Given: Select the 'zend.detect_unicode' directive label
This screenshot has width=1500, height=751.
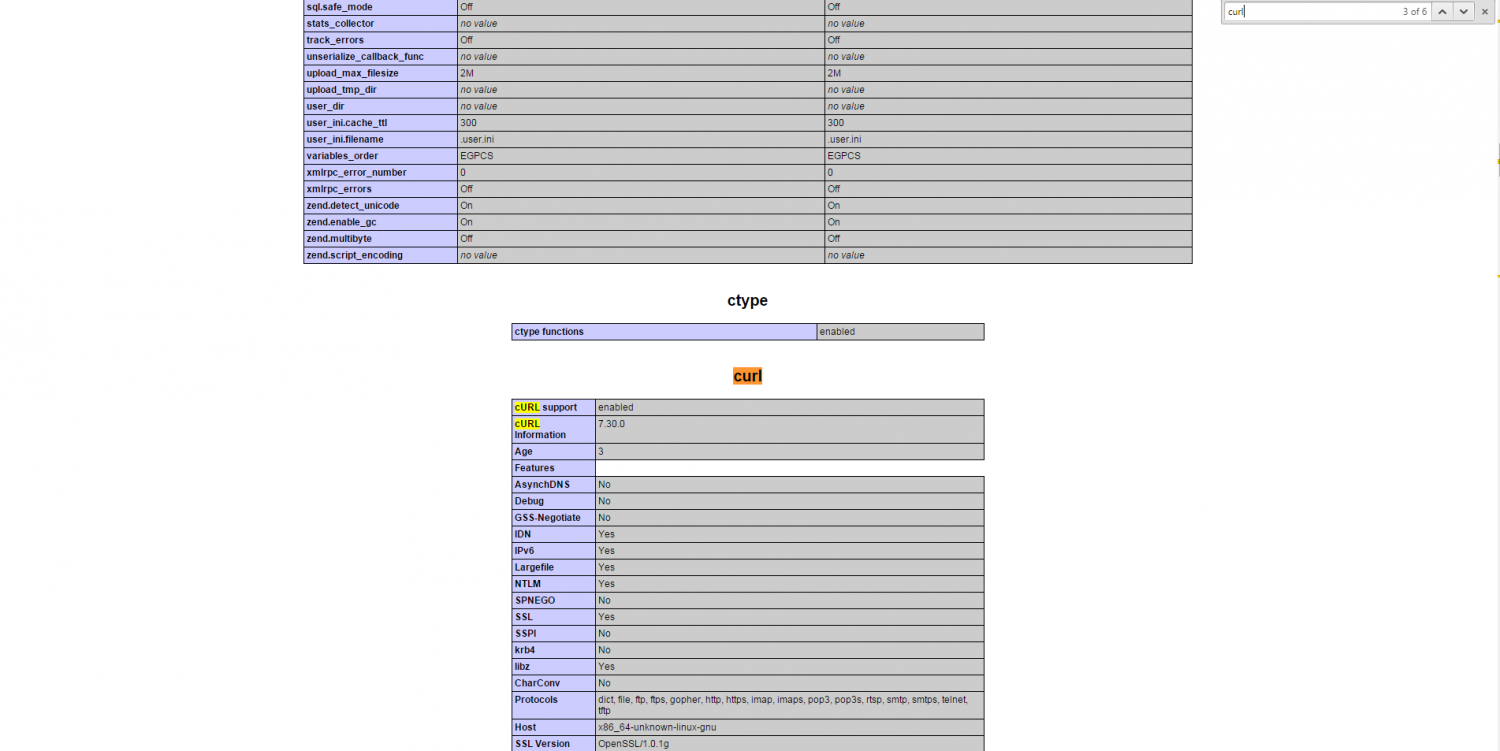Looking at the screenshot, I should click(x=352, y=205).
